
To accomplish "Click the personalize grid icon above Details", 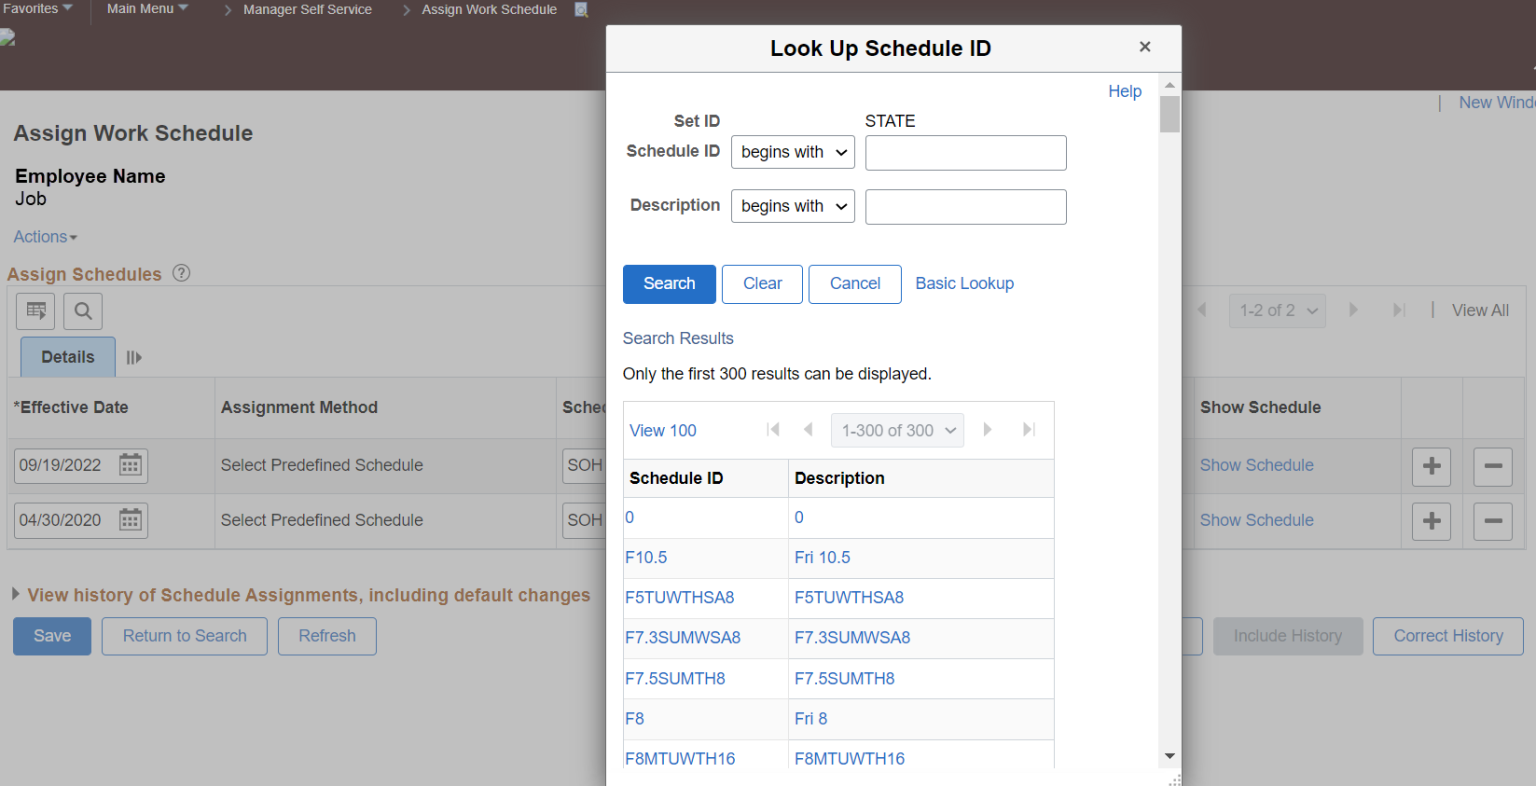I will 35,311.
